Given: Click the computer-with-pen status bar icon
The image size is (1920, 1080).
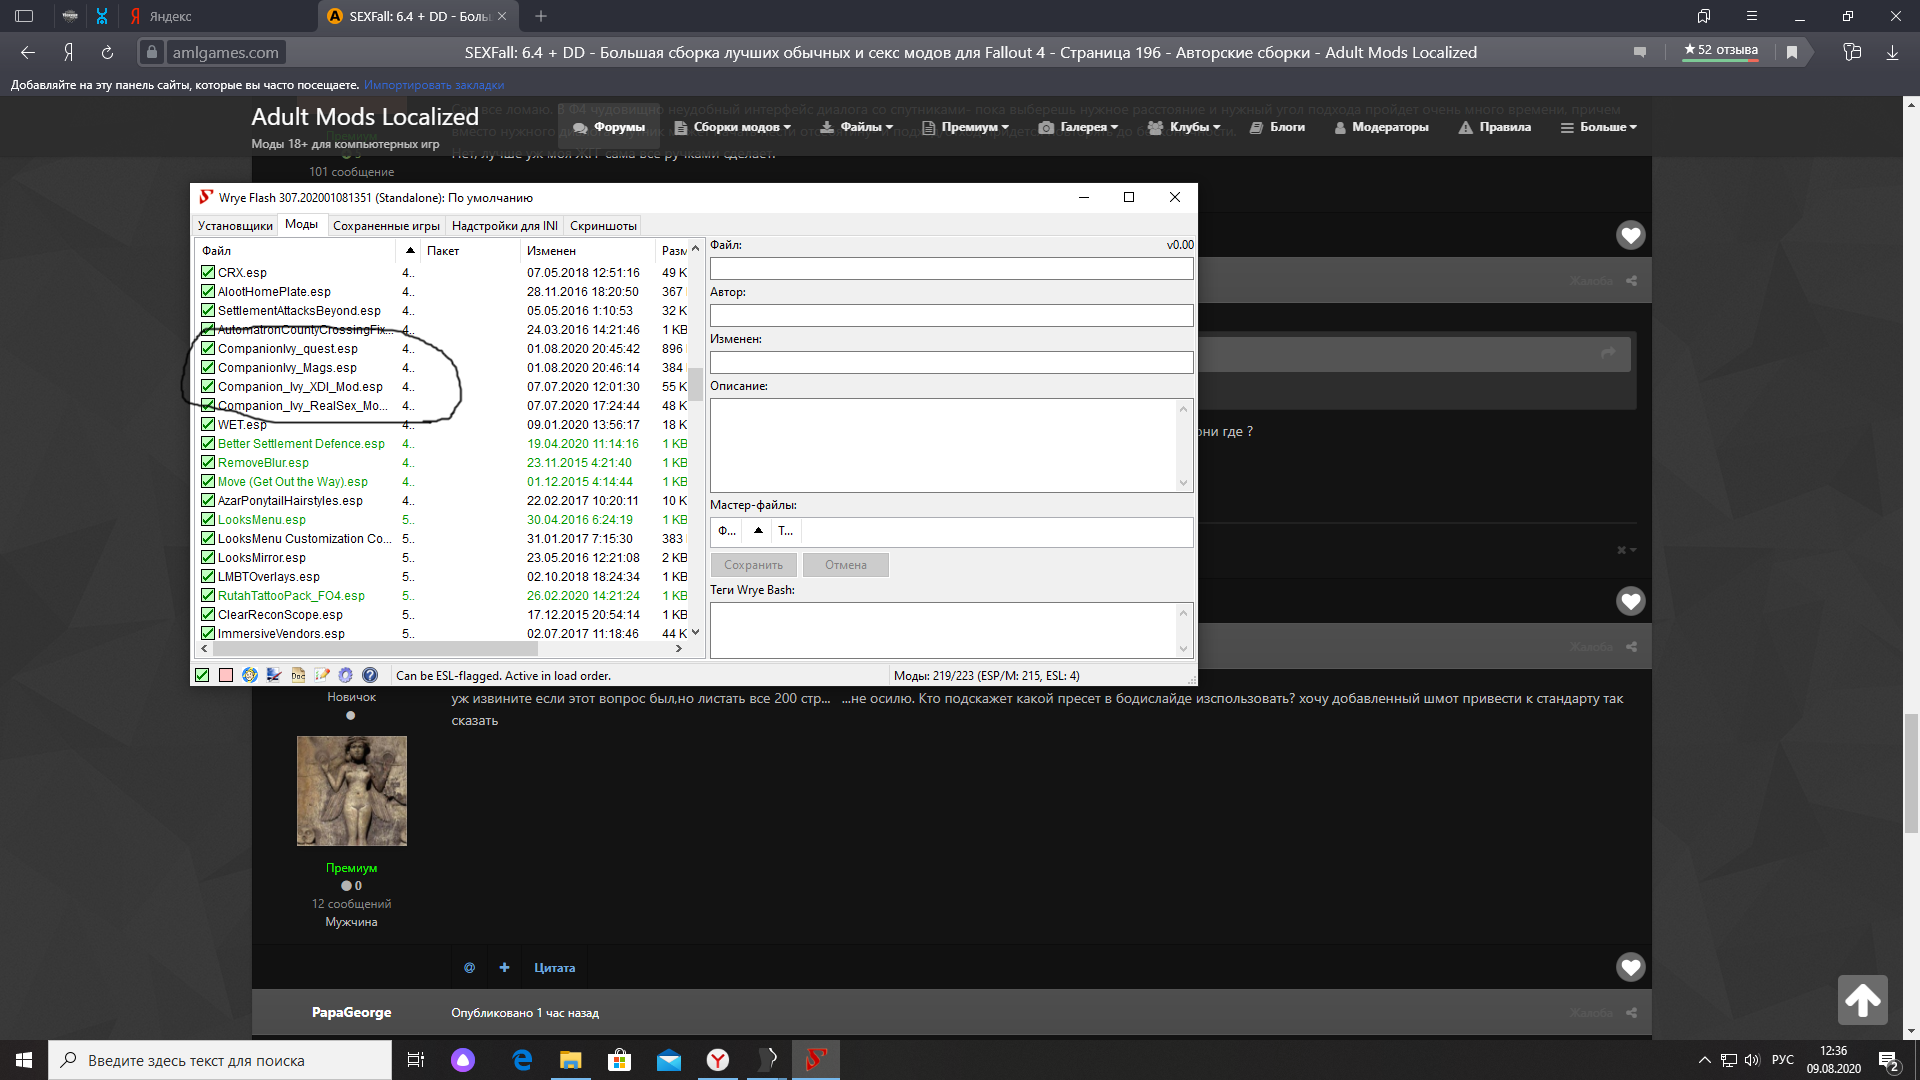Looking at the screenshot, I should (274, 675).
